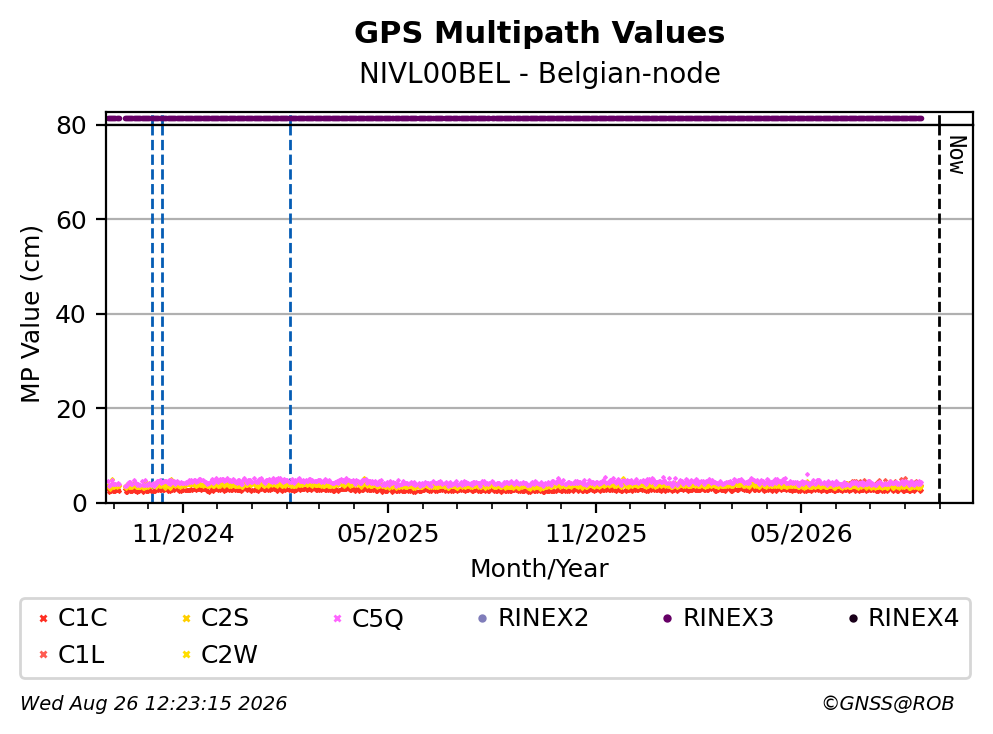The image size is (993, 734).
Task: Click the MP Value (cm) axis label
Action: [x=30, y=314]
